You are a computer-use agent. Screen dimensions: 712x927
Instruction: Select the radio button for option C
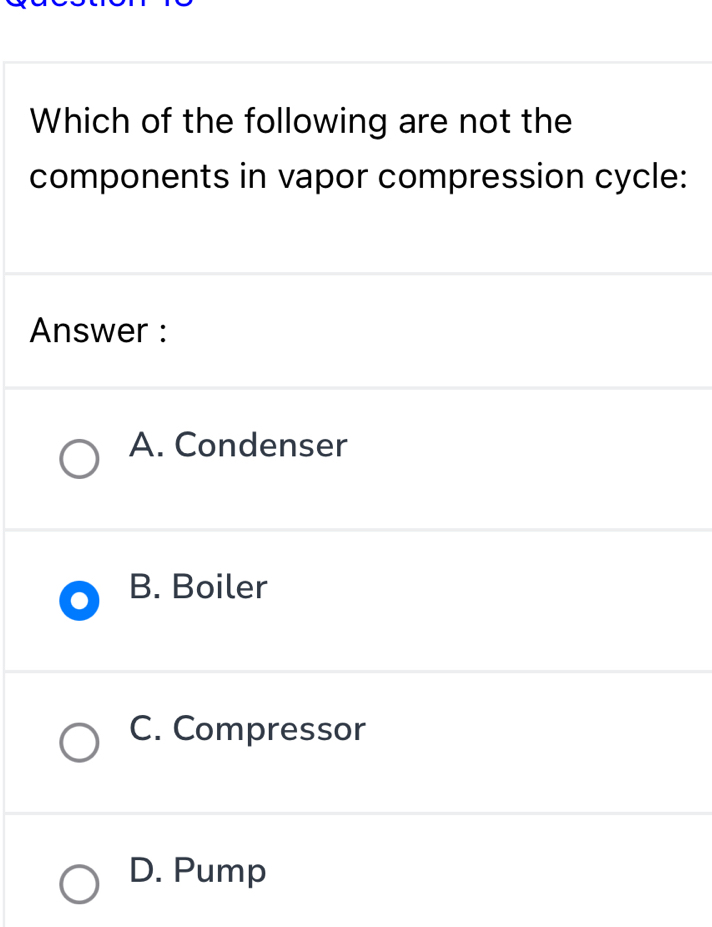pyautogui.click(x=79, y=743)
